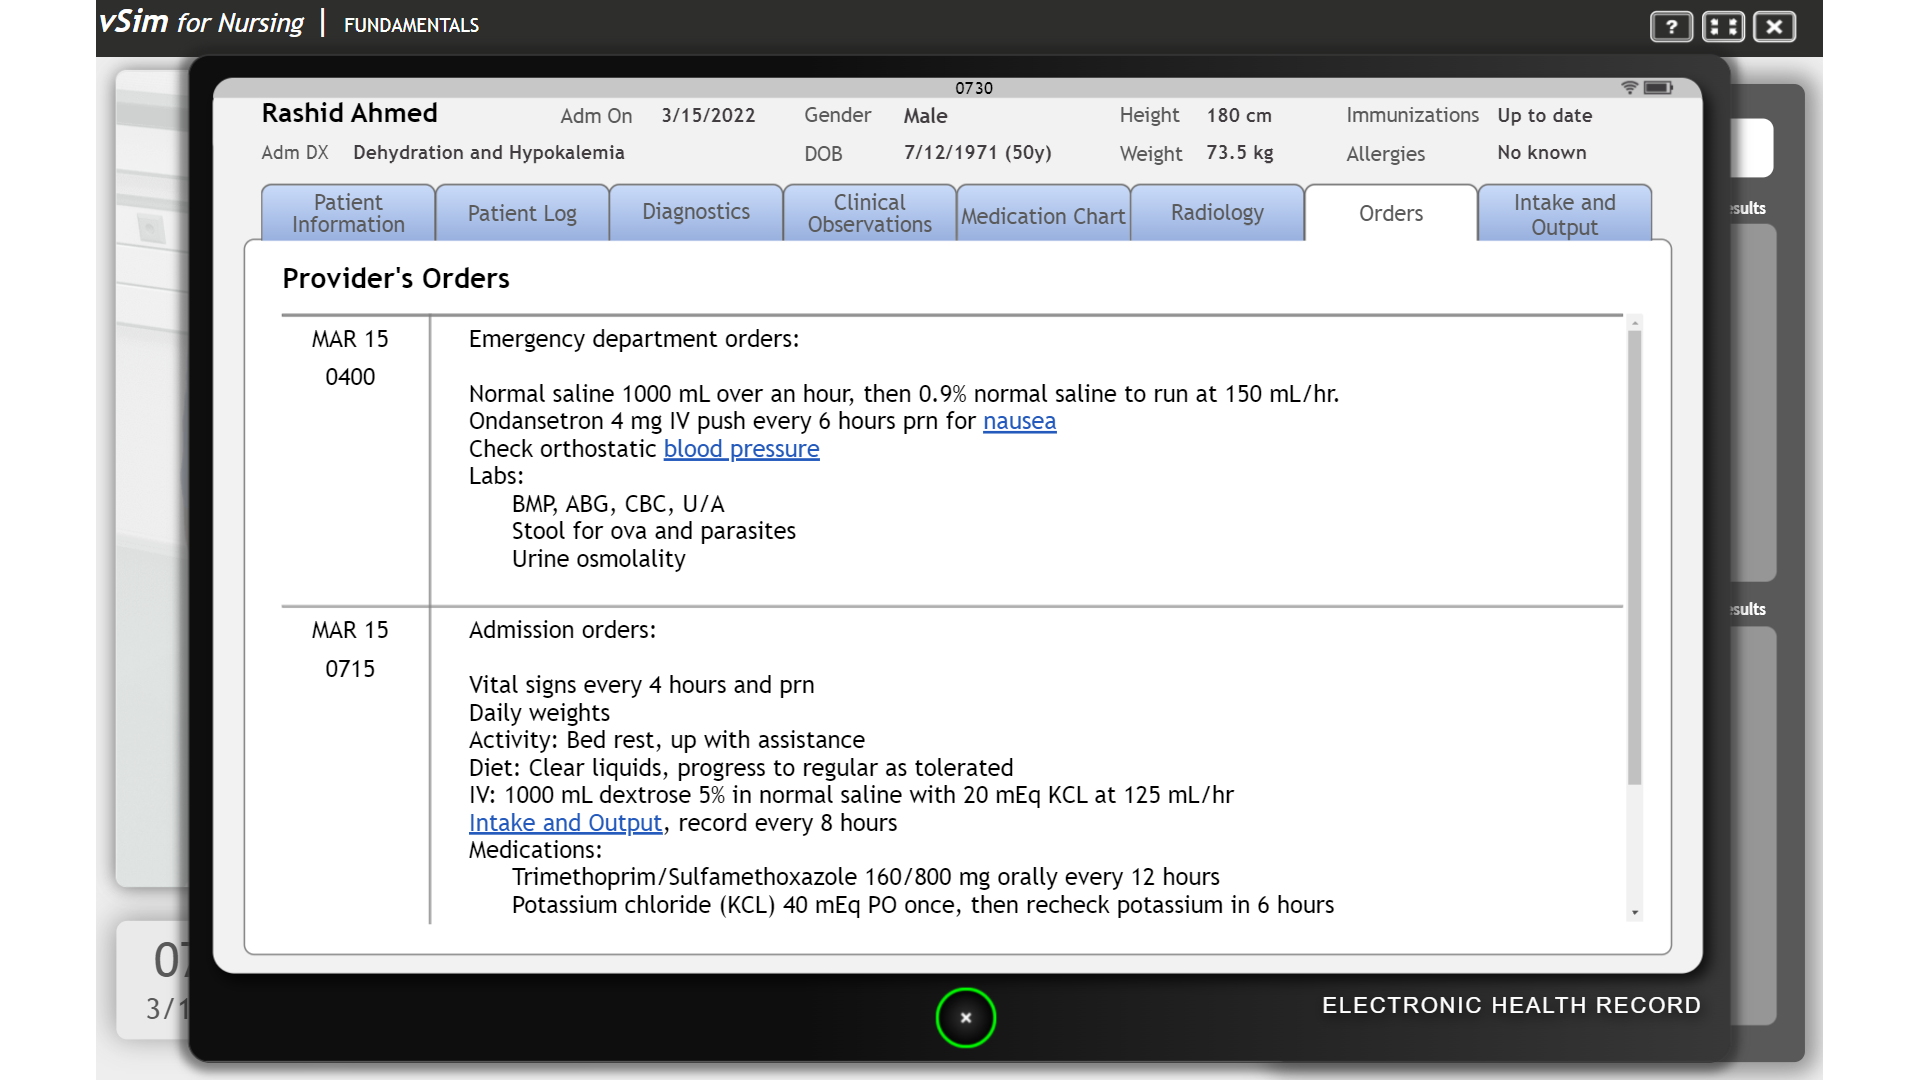Open the Intake and Output tab
The image size is (1920, 1080).
[1565, 213]
